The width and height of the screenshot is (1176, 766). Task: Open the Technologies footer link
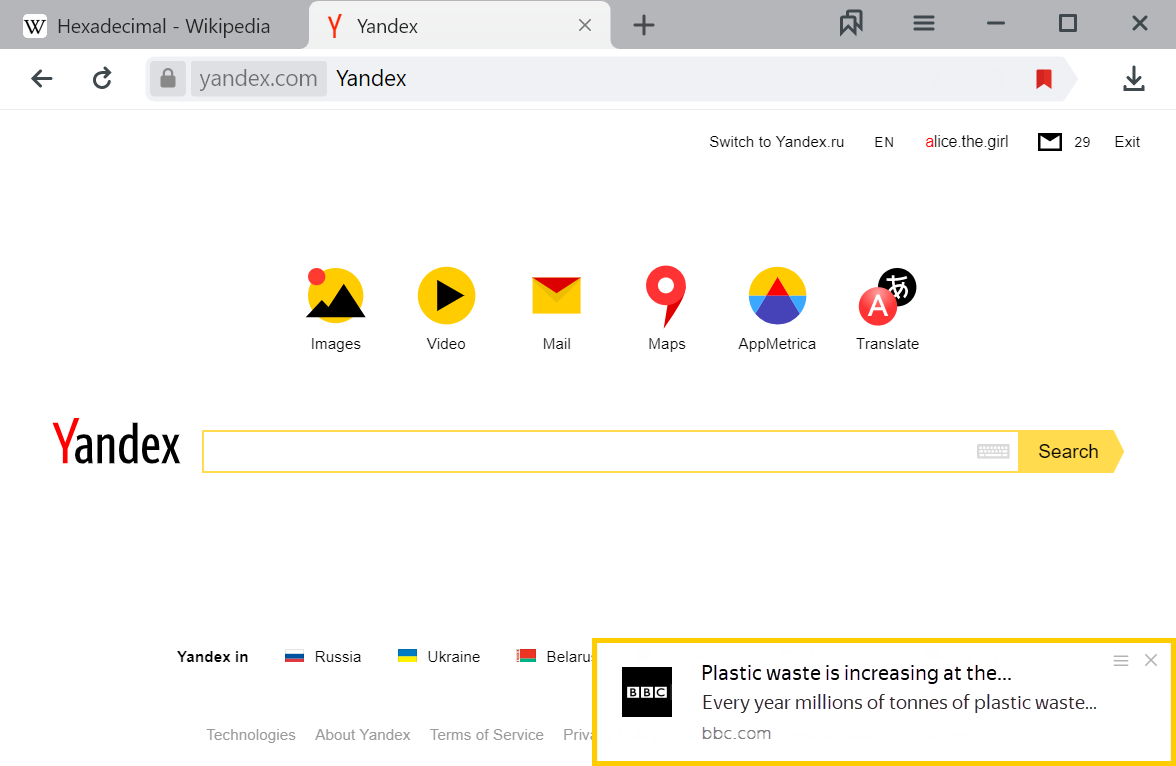[x=250, y=734]
